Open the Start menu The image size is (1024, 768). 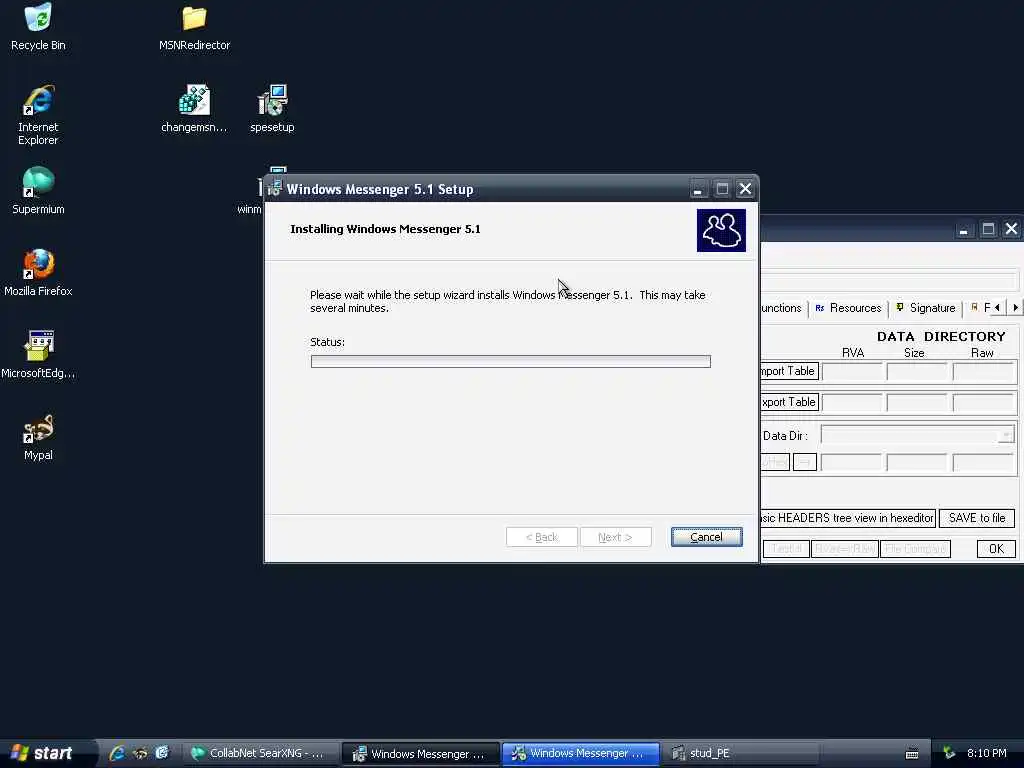point(47,753)
